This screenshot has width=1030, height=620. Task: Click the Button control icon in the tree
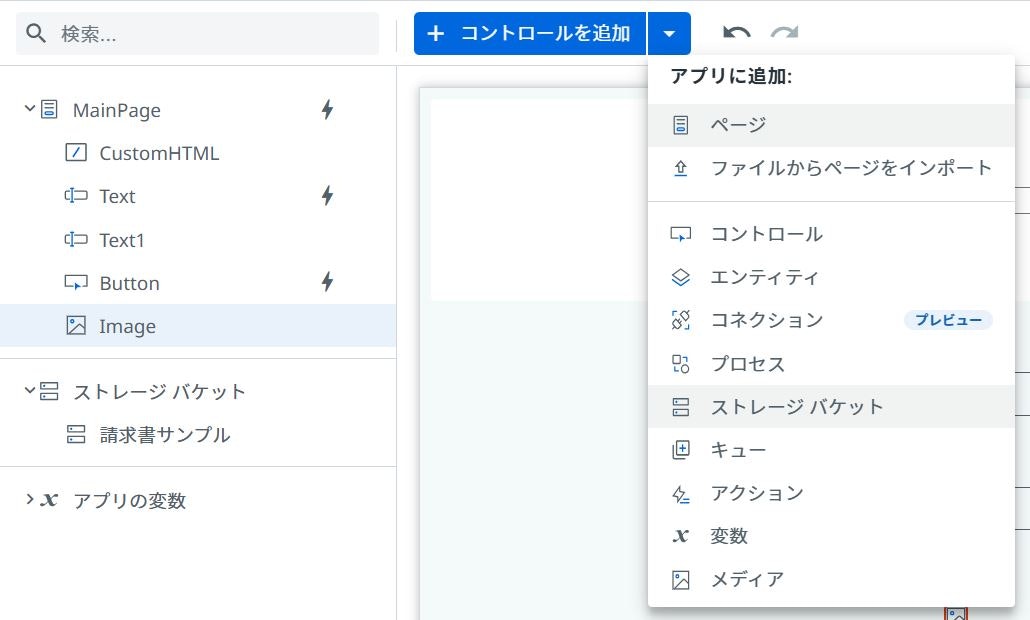tap(78, 283)
